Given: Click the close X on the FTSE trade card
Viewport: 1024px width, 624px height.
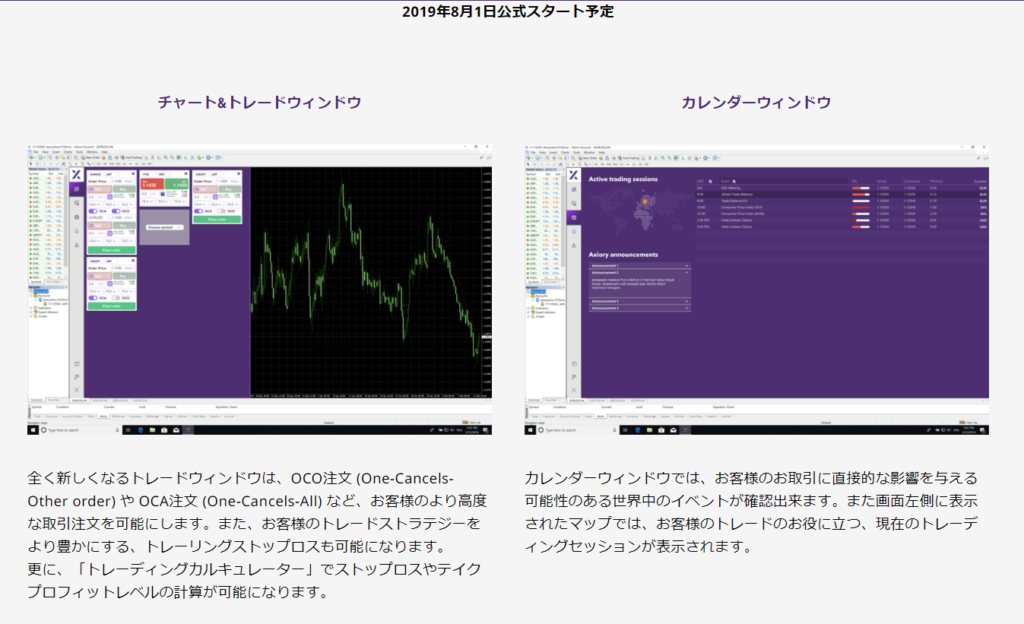Looking at the screenshot, I should (187, 172).
